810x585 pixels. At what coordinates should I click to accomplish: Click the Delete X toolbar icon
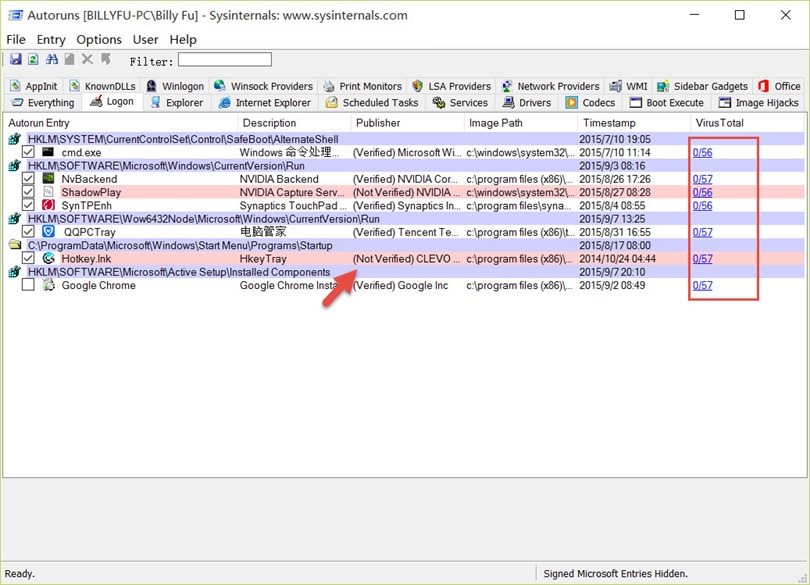point(87,59)
